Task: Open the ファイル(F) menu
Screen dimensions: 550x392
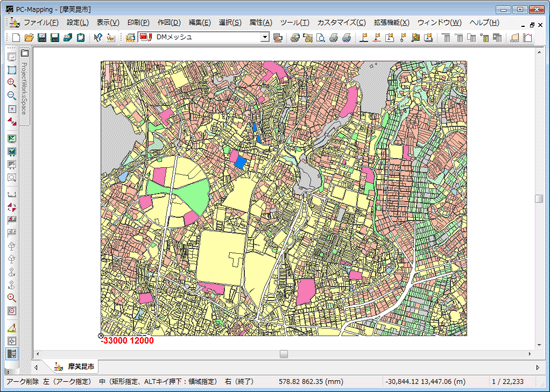Action: click(41, 23)
